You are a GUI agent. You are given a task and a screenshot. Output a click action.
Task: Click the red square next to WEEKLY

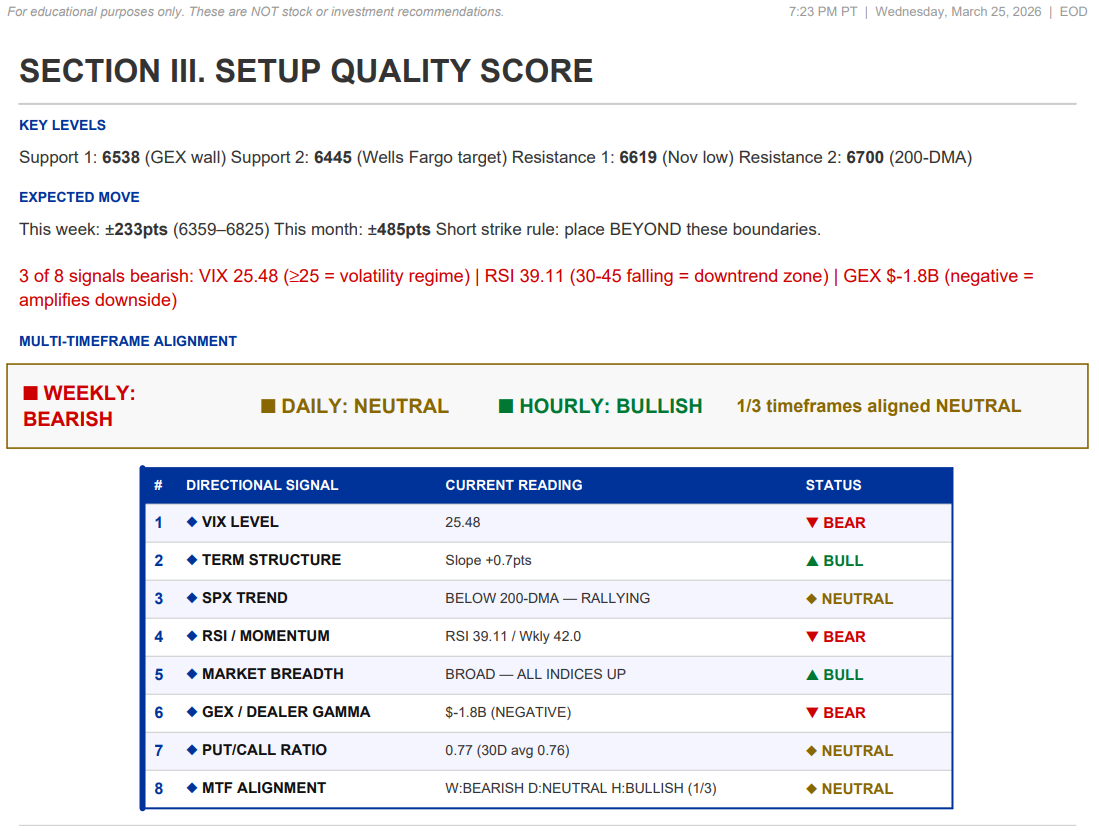(x=30, y=393)
